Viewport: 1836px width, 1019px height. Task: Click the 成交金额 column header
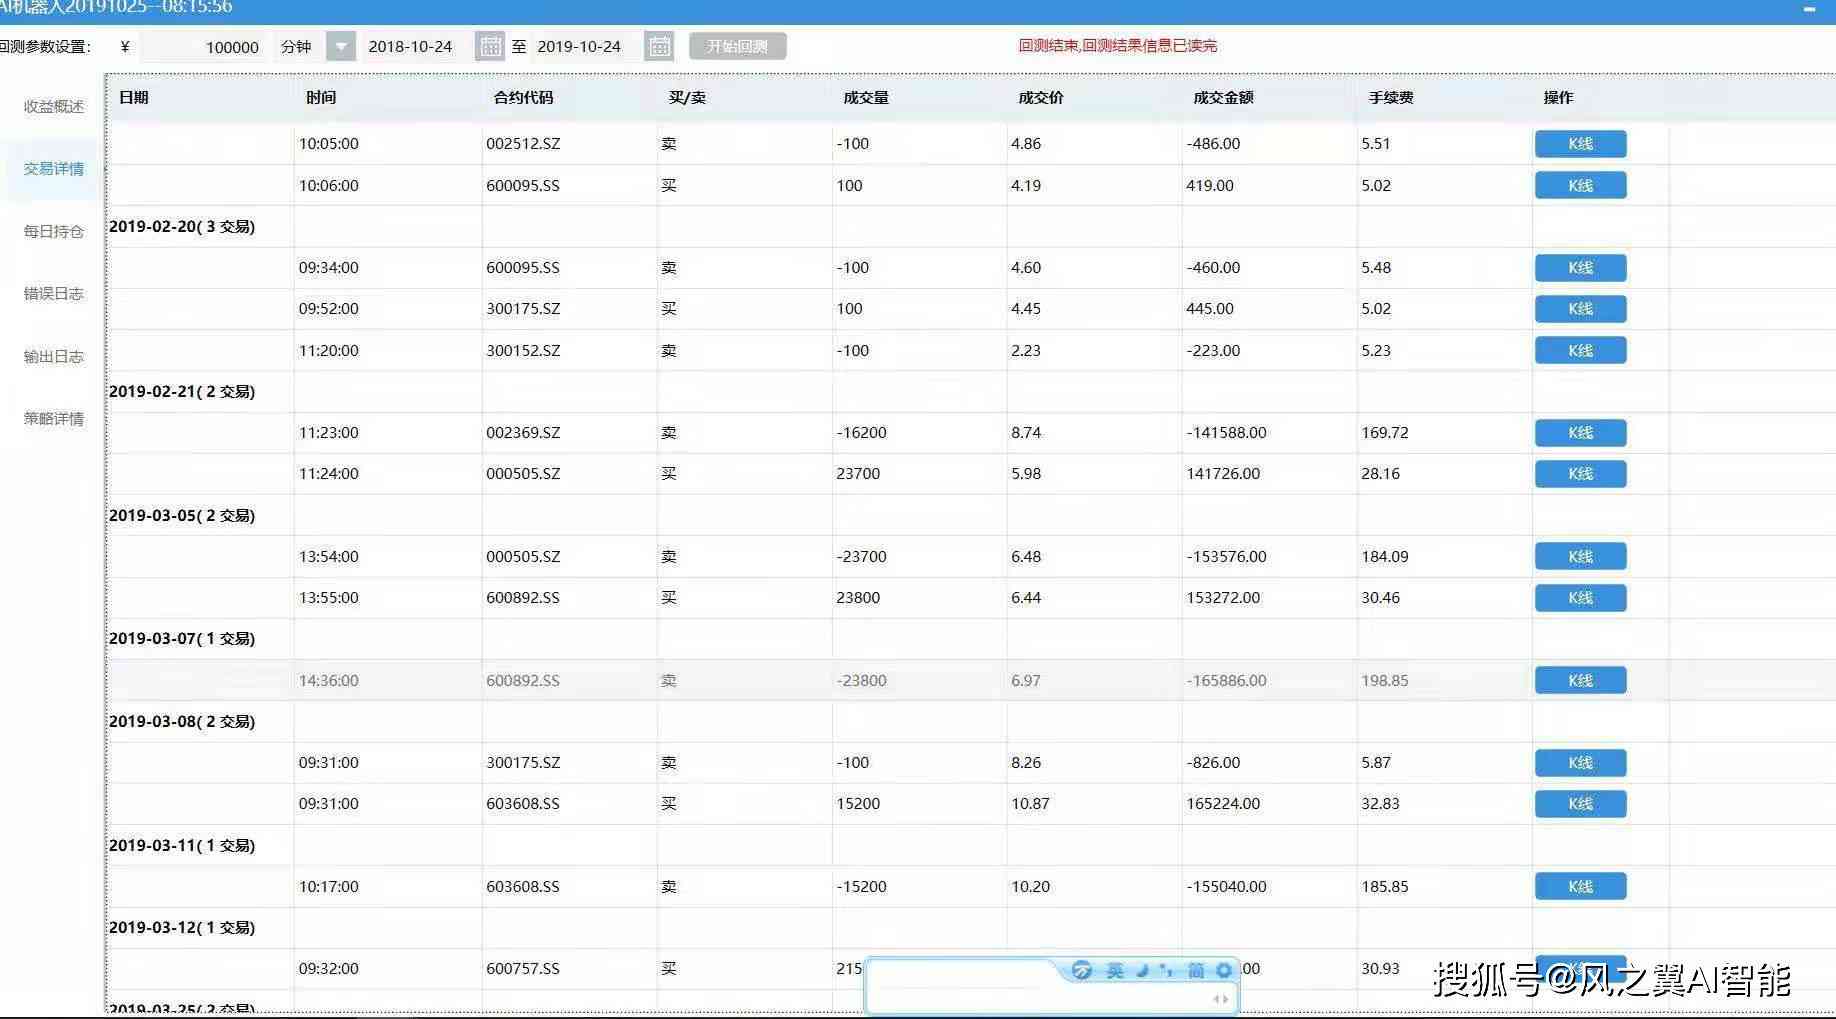(x=1223, y=98)
